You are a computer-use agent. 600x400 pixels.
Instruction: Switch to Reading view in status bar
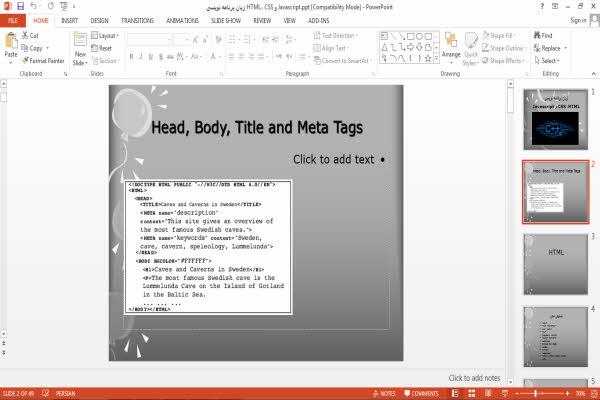coord(488,393)
